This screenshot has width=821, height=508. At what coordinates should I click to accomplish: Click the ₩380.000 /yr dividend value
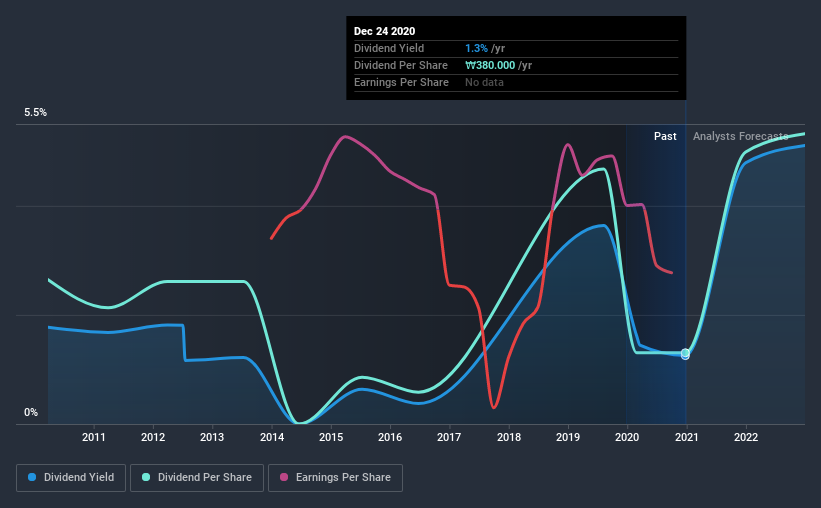pyautogui.click(x=498, y=65)
